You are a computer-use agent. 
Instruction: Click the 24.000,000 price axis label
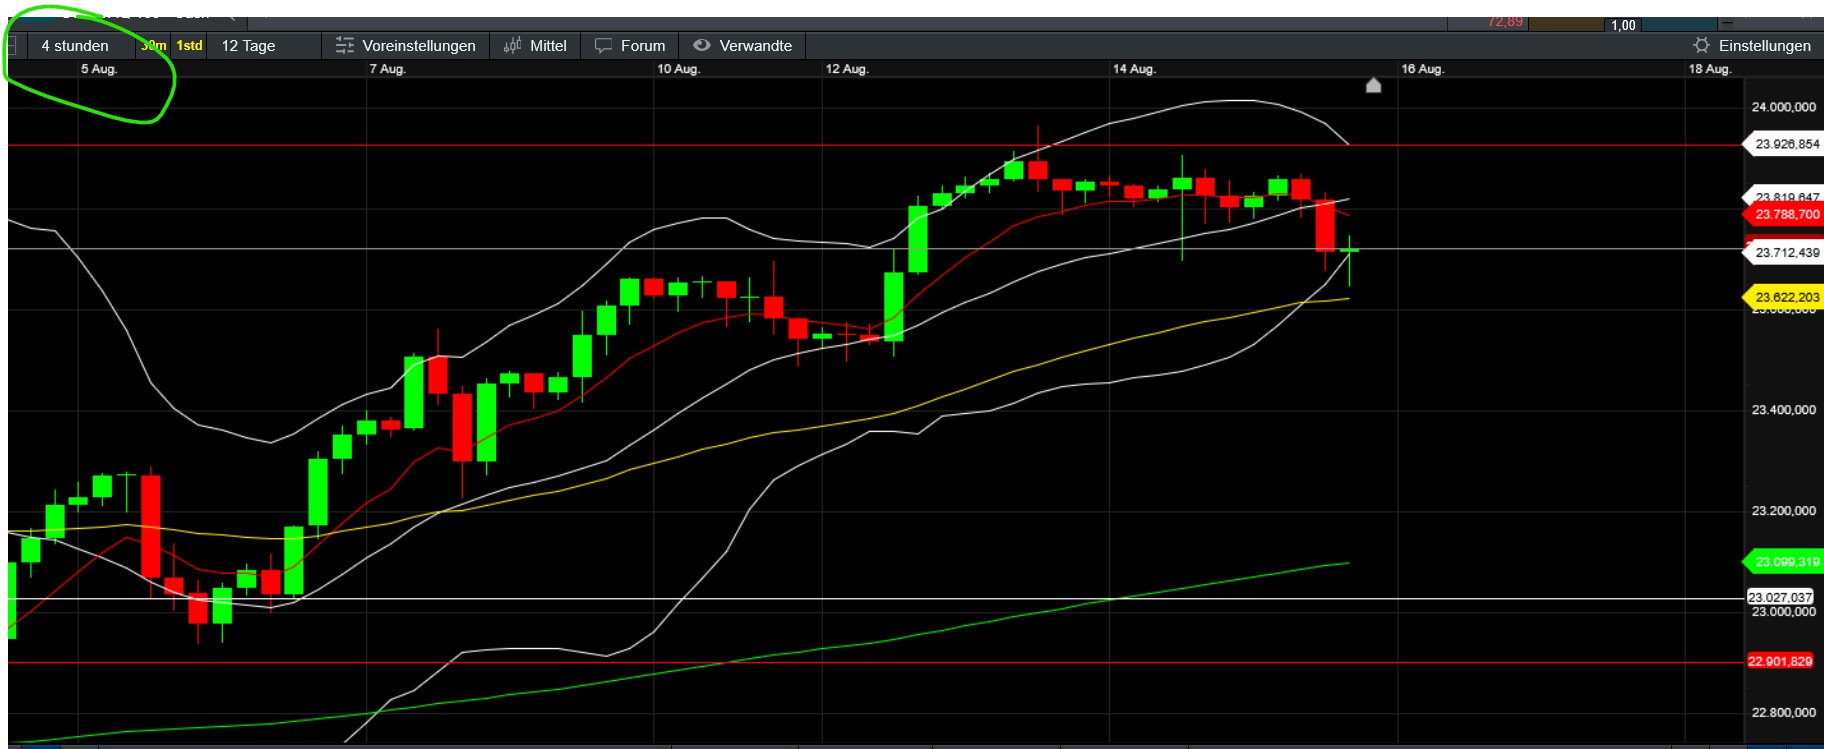pos(1784,107)
